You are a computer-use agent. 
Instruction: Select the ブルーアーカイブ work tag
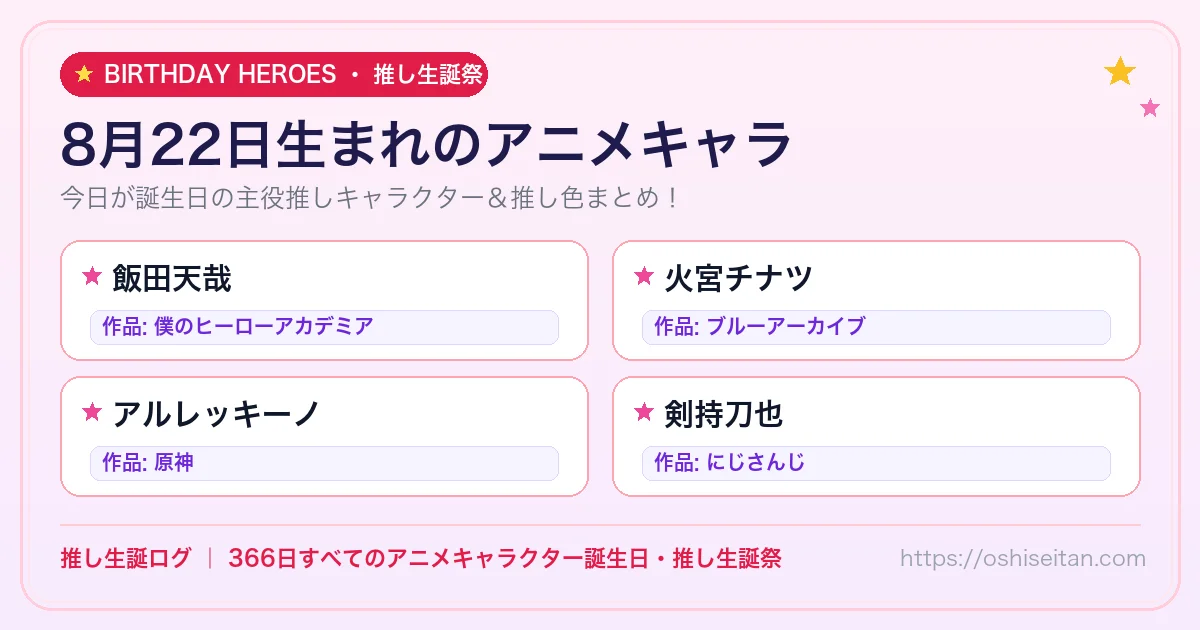[x=876, y=327]
